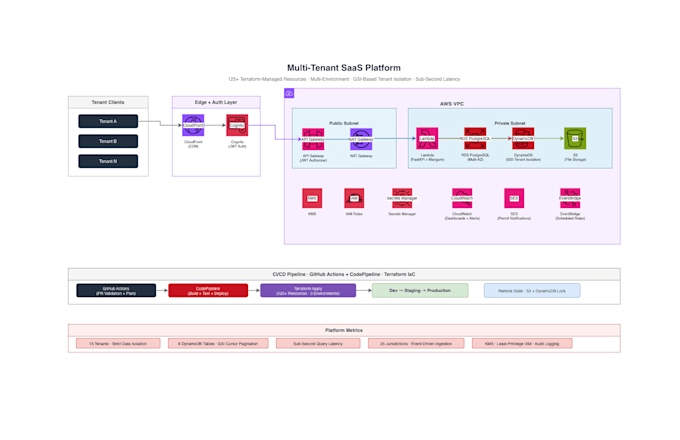The image size is (680, 440).
Task: Select the IAM Roles icon
Action: click(354, 198)
